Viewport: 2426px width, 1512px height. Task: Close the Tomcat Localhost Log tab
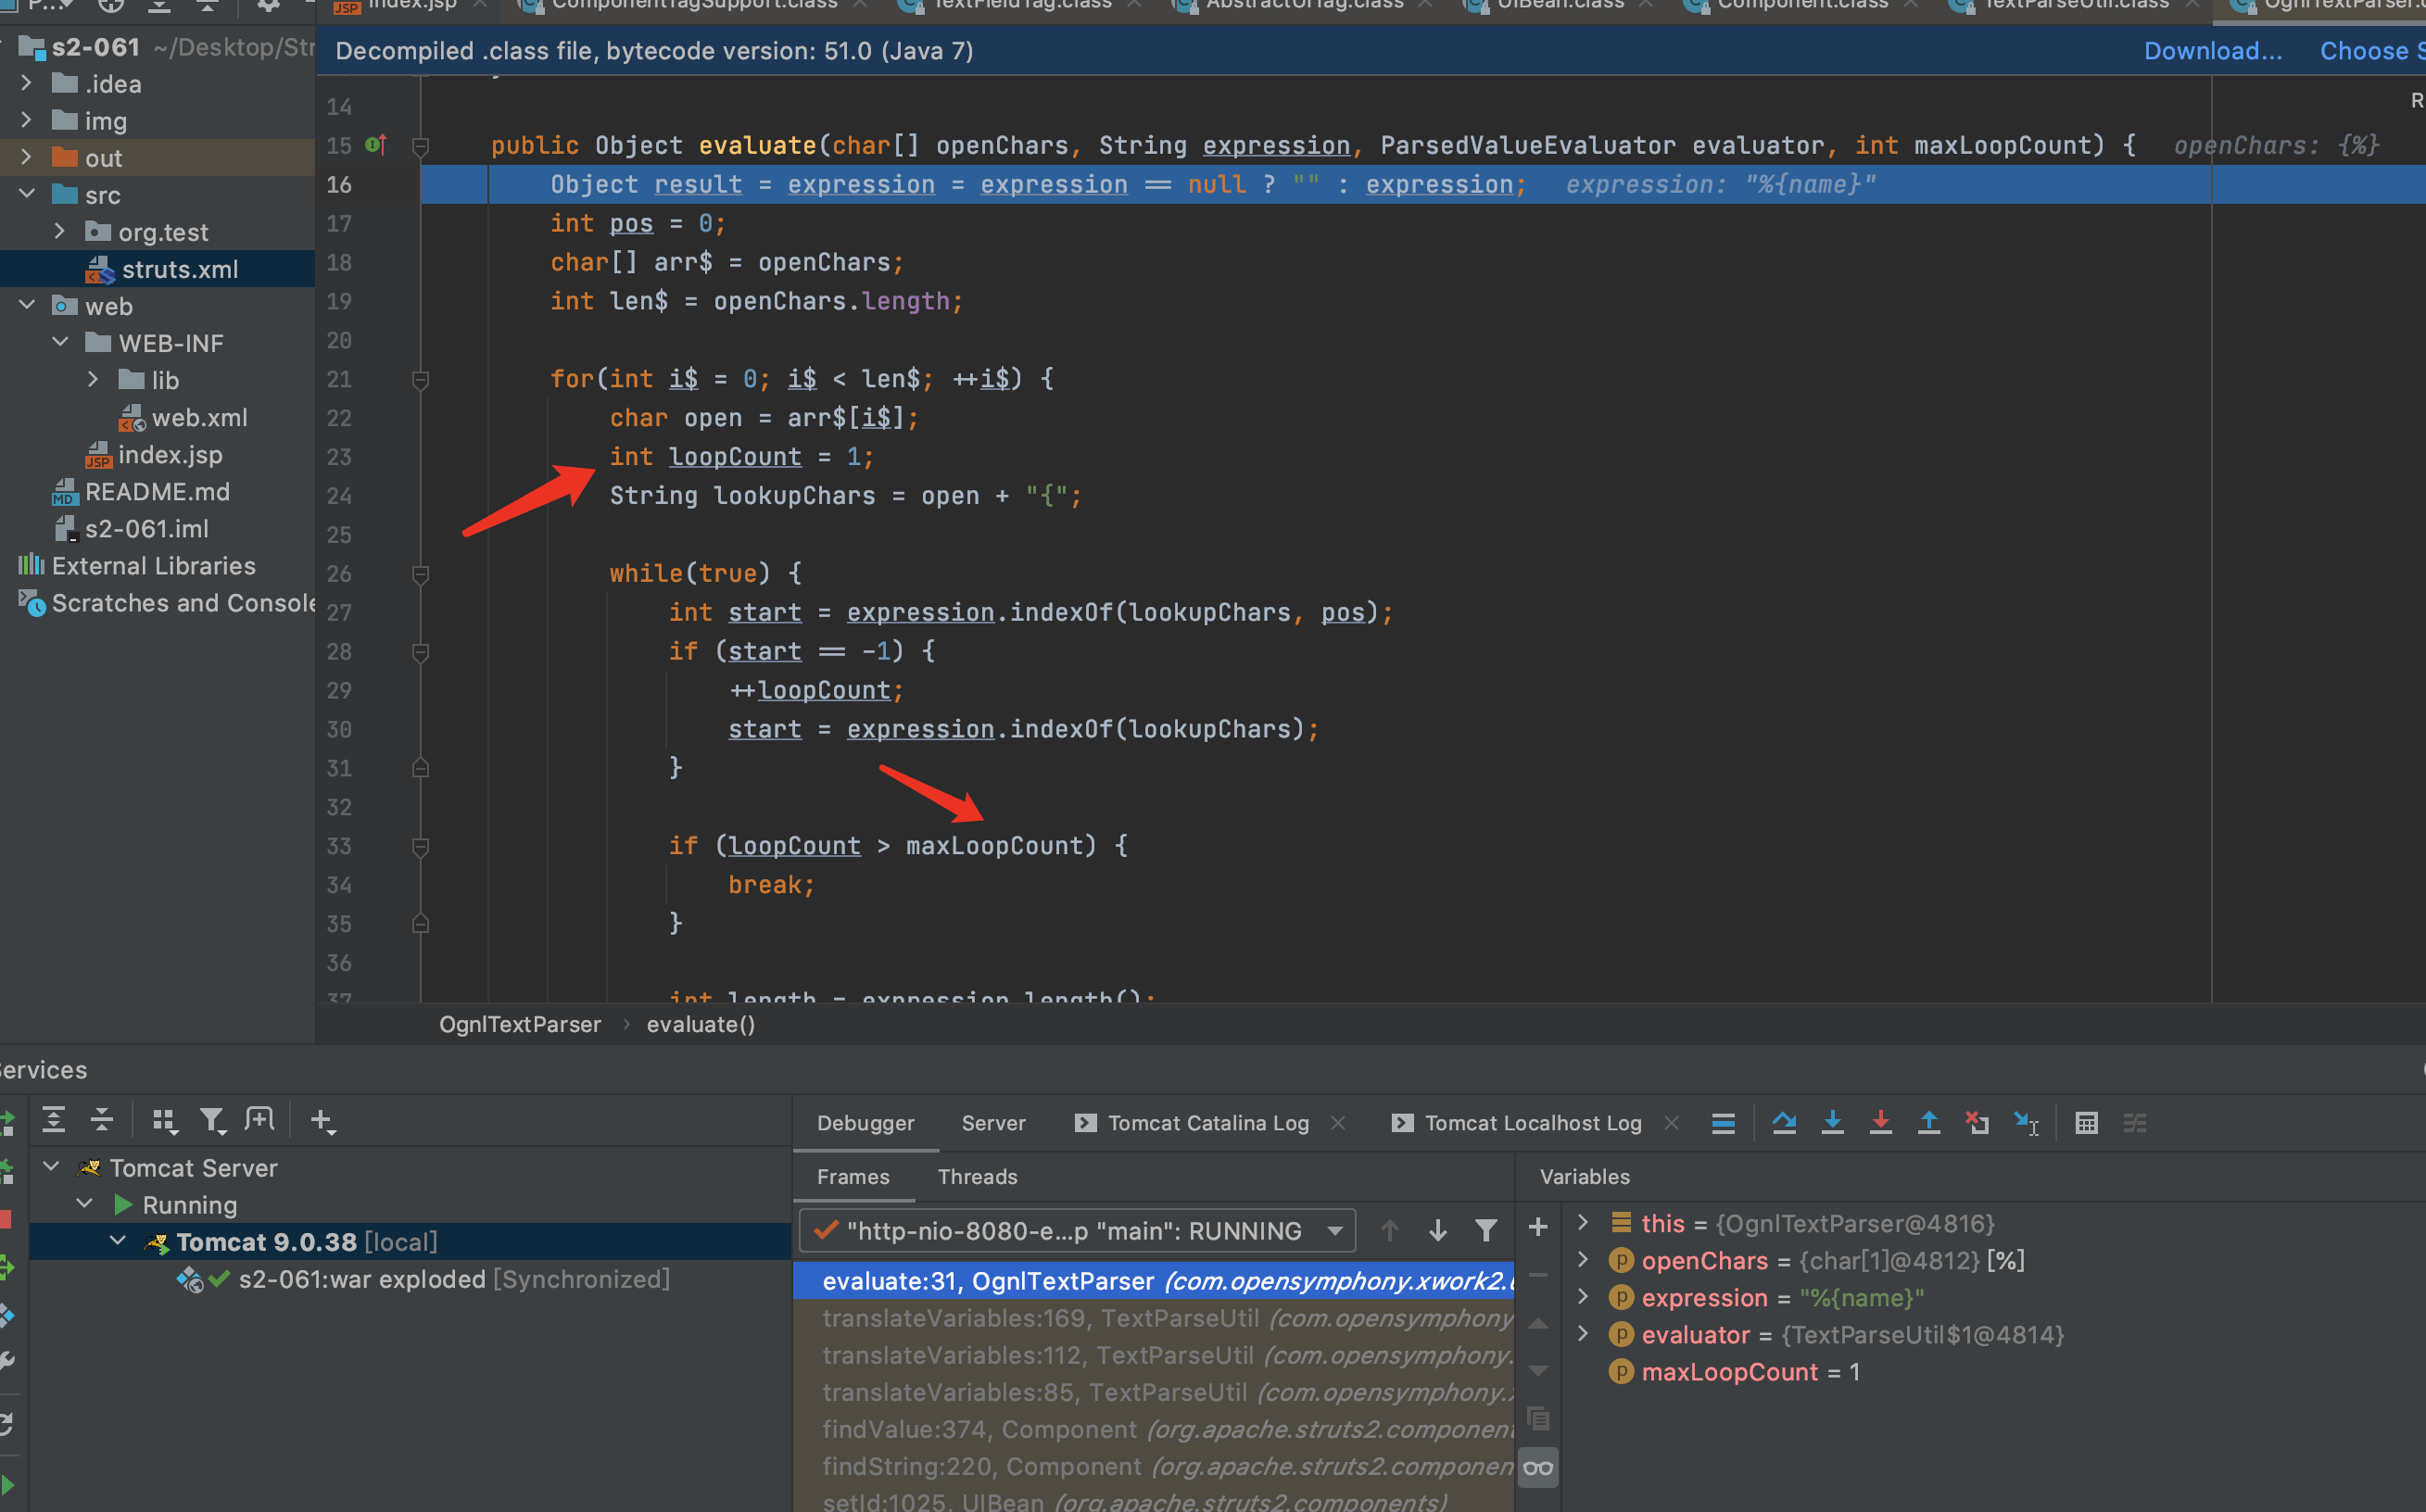1670,1123
